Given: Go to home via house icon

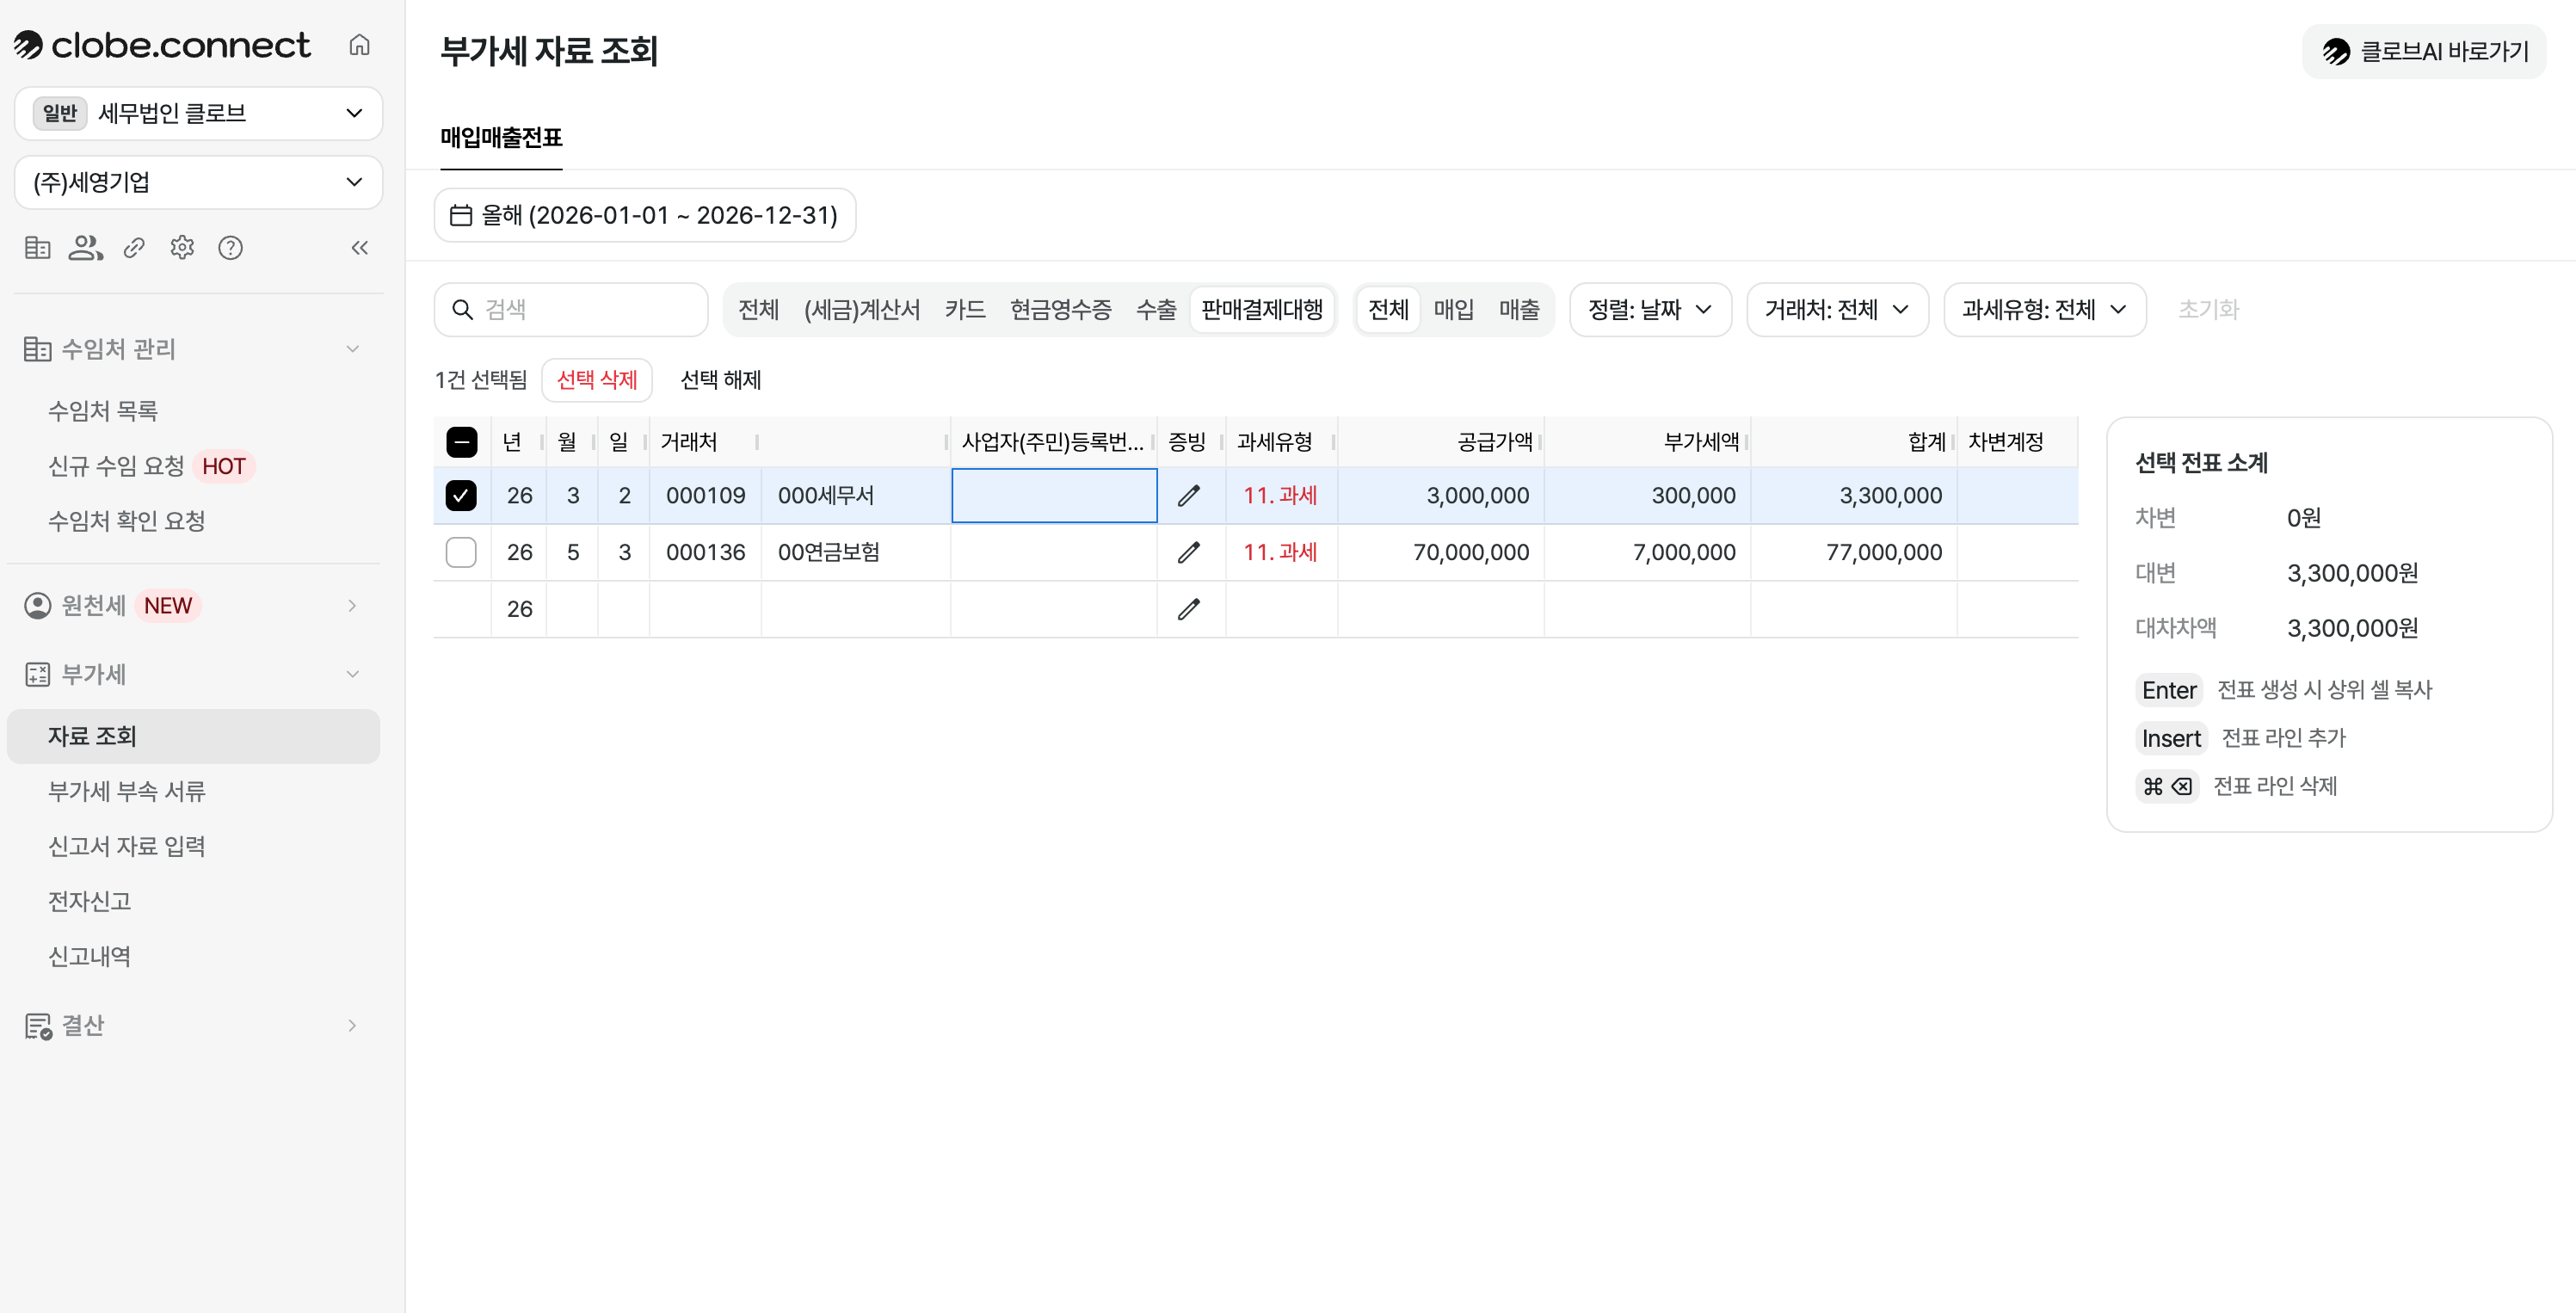Looking at the screenshot, I should (x=359, y=45).
